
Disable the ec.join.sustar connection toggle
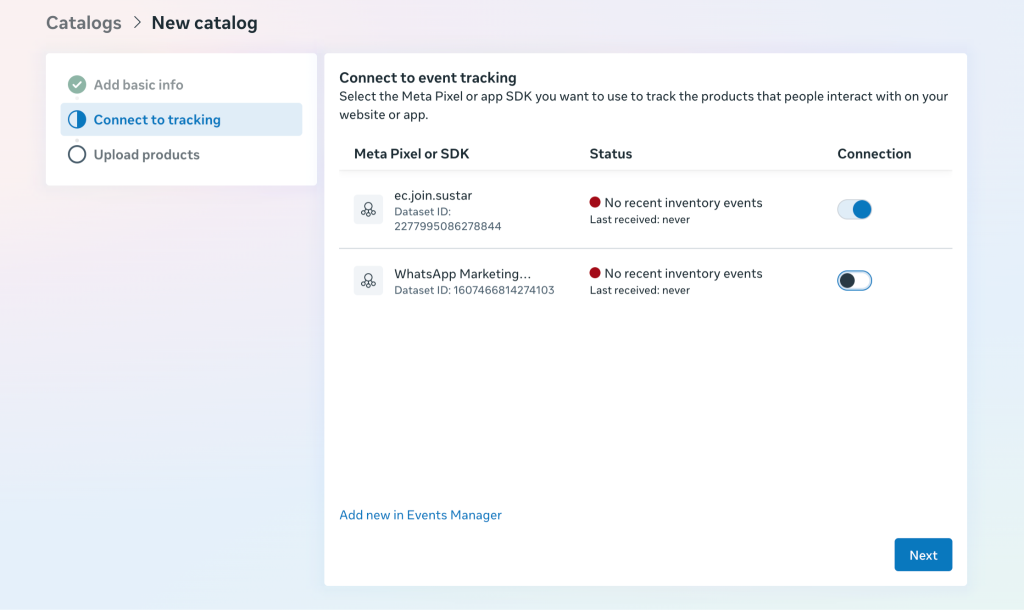[x=854, y=210]
